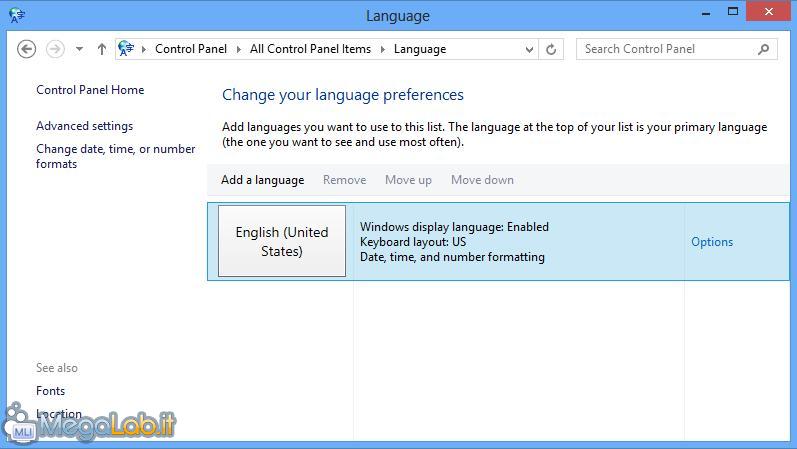Click 'Date, time, and number formatting' text
Image resolution: width=797 pixels, height=449 pixels.
(x=452, y=257)
